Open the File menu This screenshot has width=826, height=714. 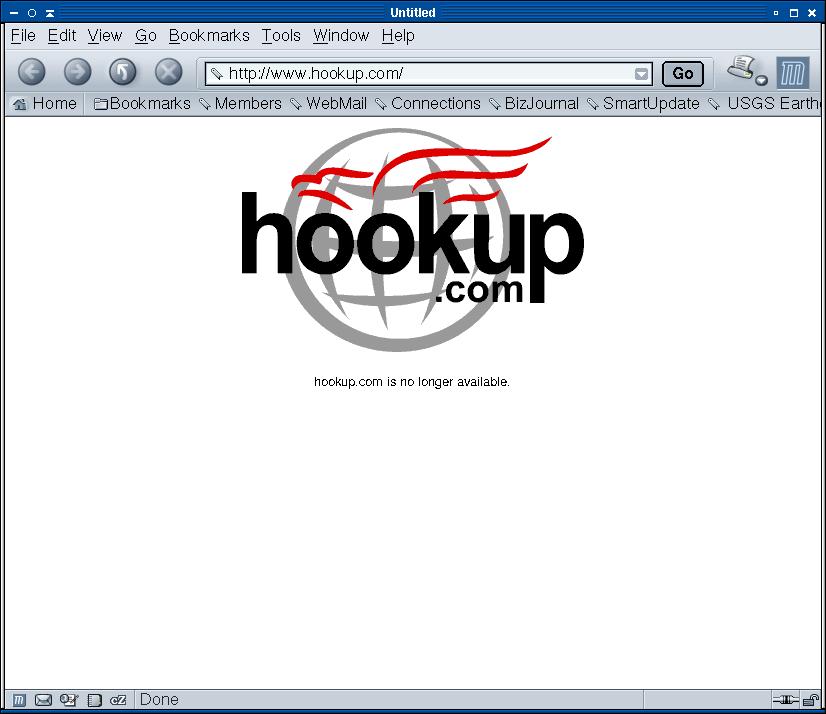(23, 36)
